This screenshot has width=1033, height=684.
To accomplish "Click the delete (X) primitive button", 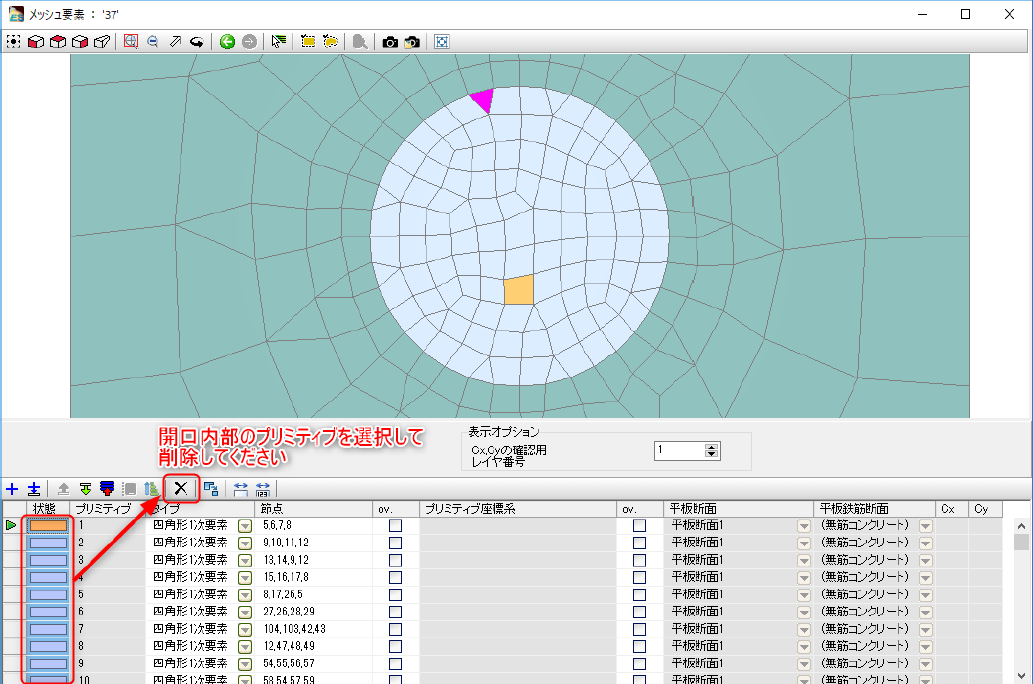I will 180,488.
